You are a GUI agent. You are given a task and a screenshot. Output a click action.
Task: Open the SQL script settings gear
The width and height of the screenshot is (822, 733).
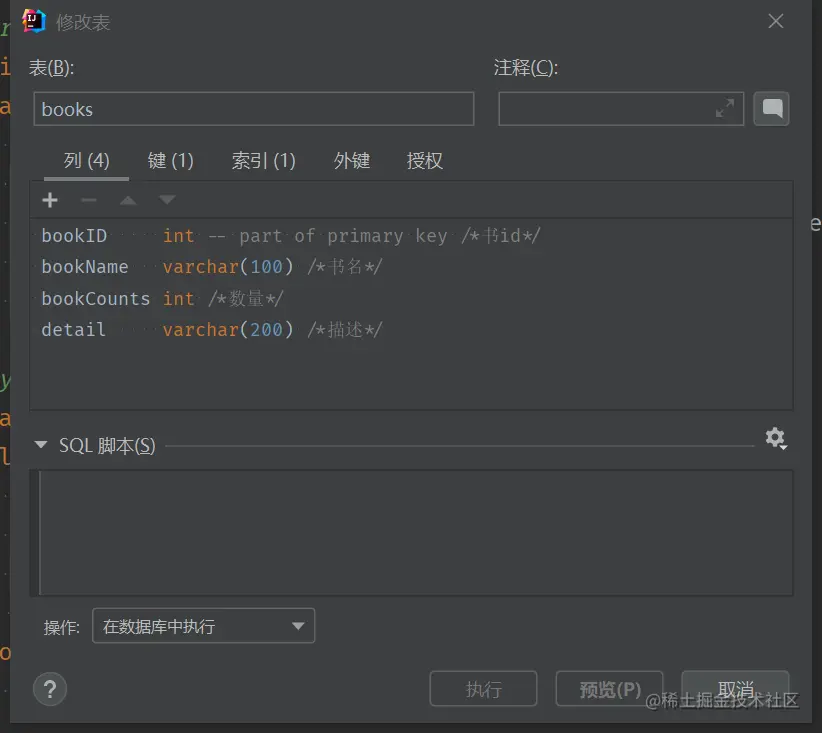tap(776, 438)
